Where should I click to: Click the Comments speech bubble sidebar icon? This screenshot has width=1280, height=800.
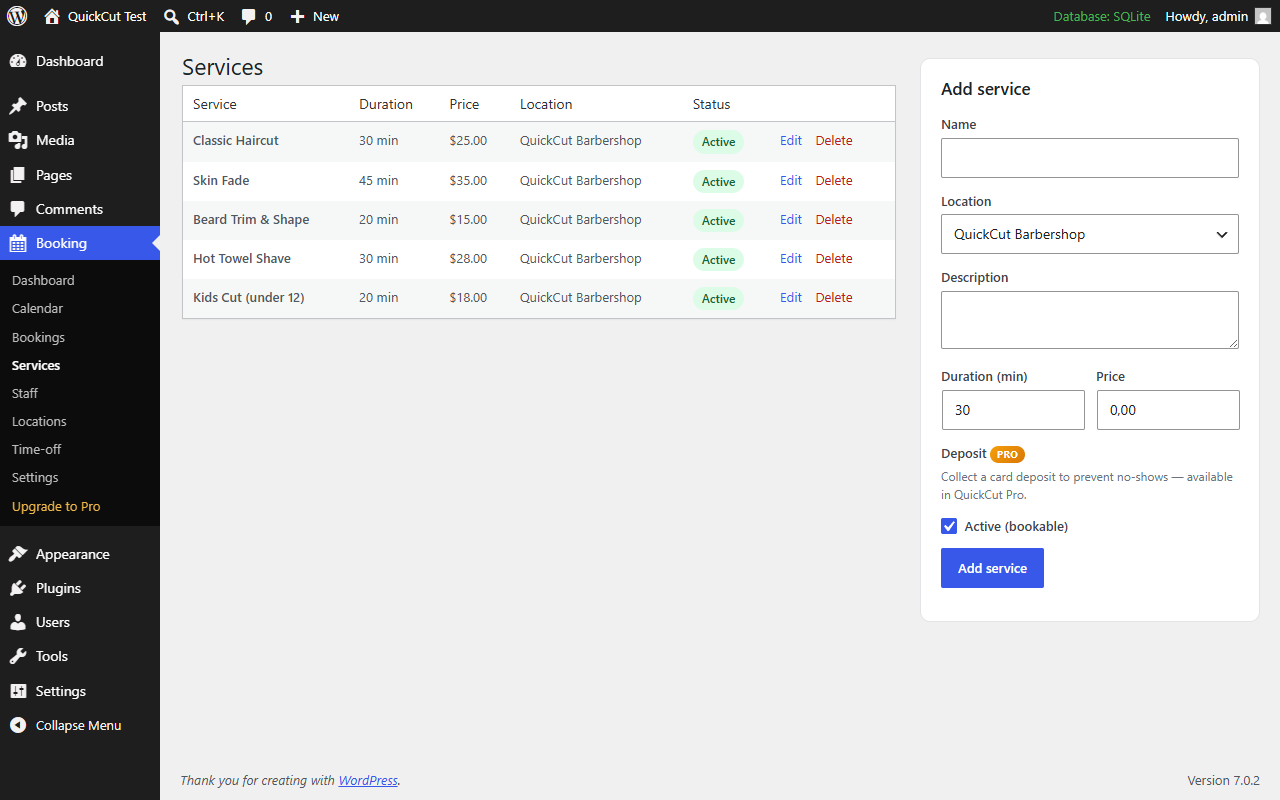18,209
